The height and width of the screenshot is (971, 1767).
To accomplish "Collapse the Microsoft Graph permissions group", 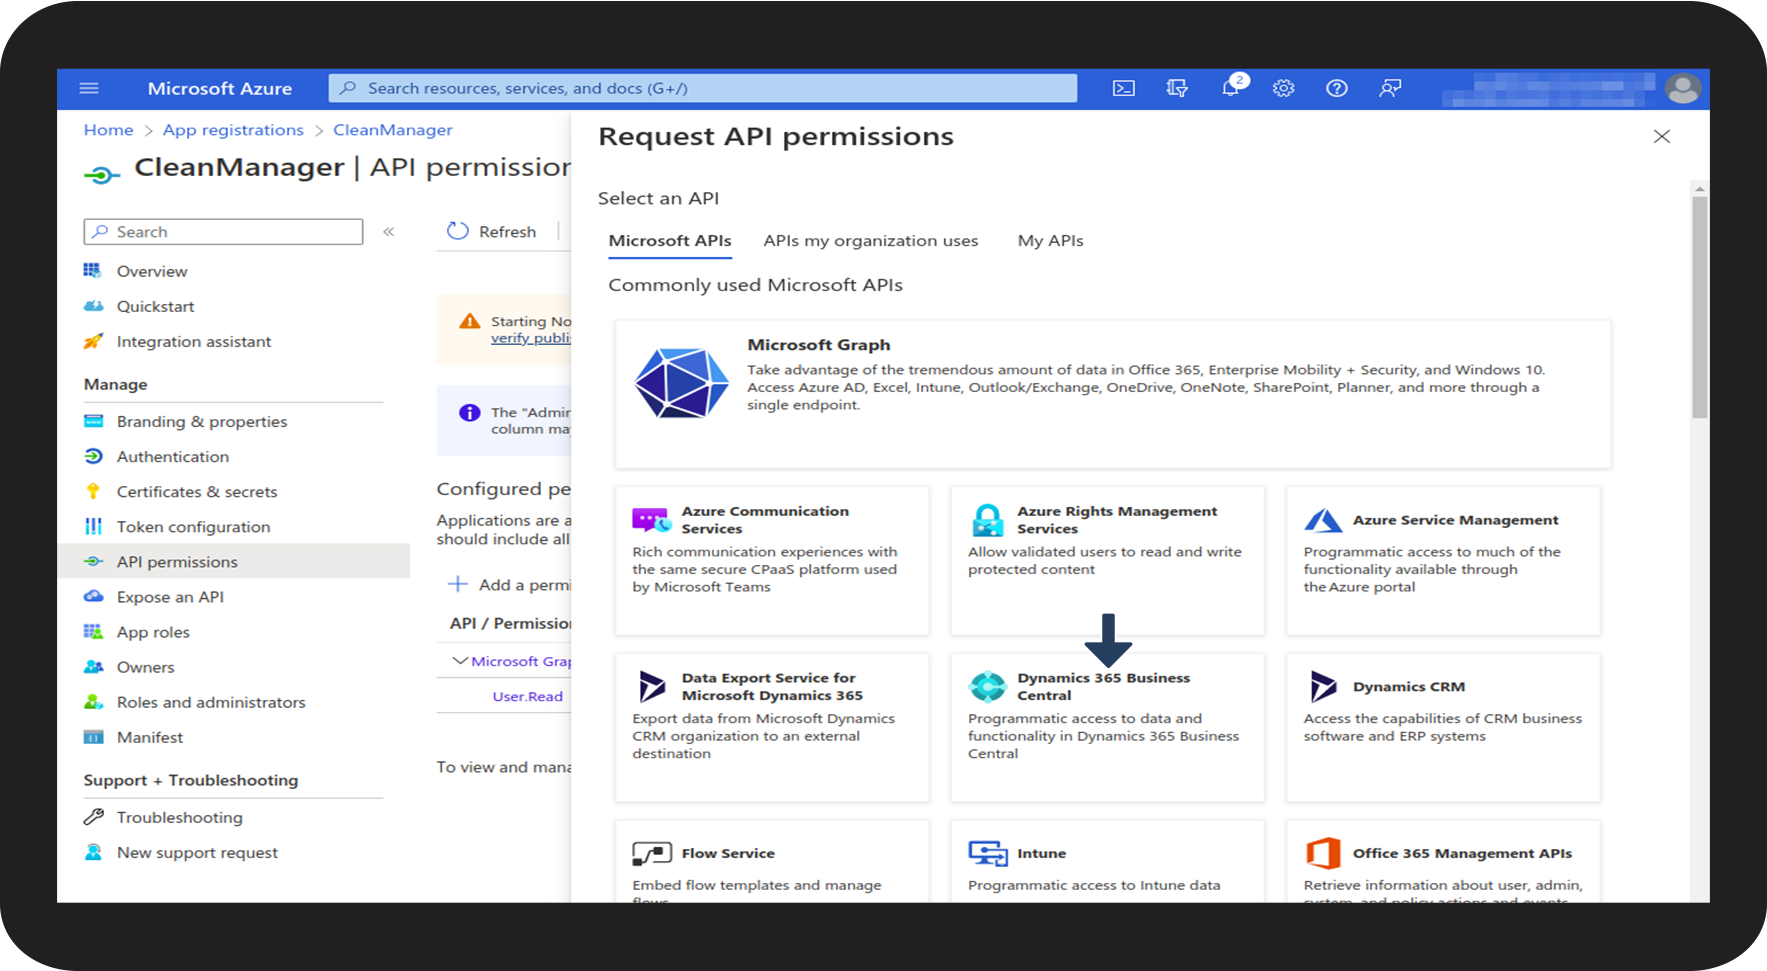I will click(x=460, y=661).
